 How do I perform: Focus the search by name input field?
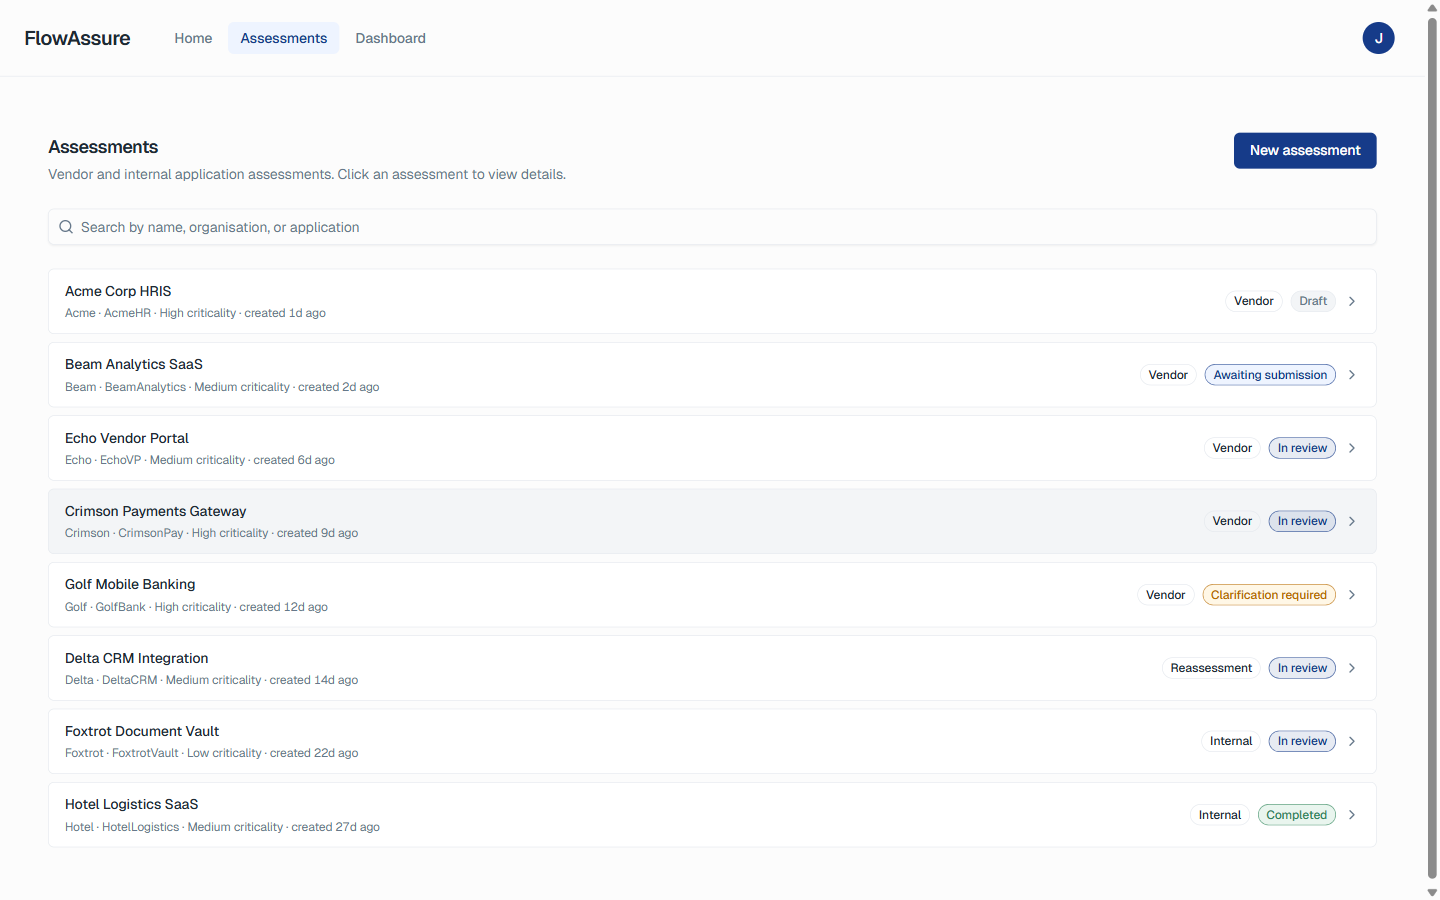[x=712, y=227]
